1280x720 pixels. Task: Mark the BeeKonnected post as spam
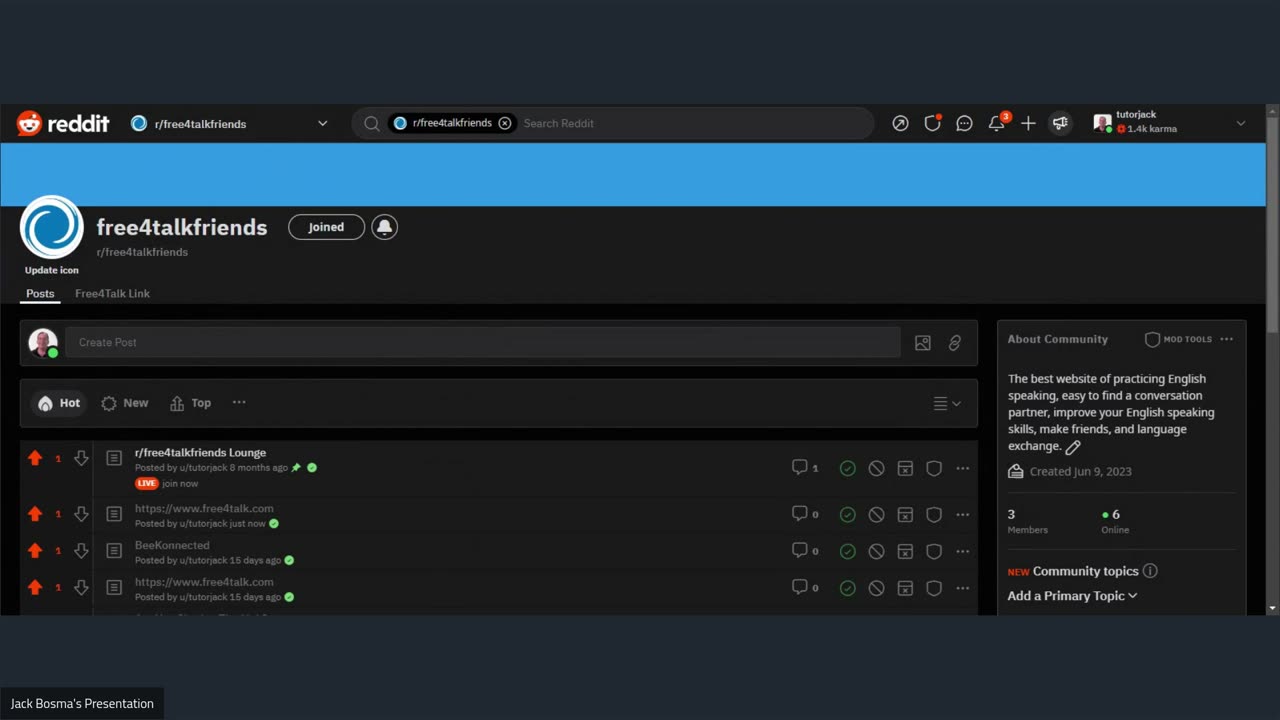coord(905,552)
